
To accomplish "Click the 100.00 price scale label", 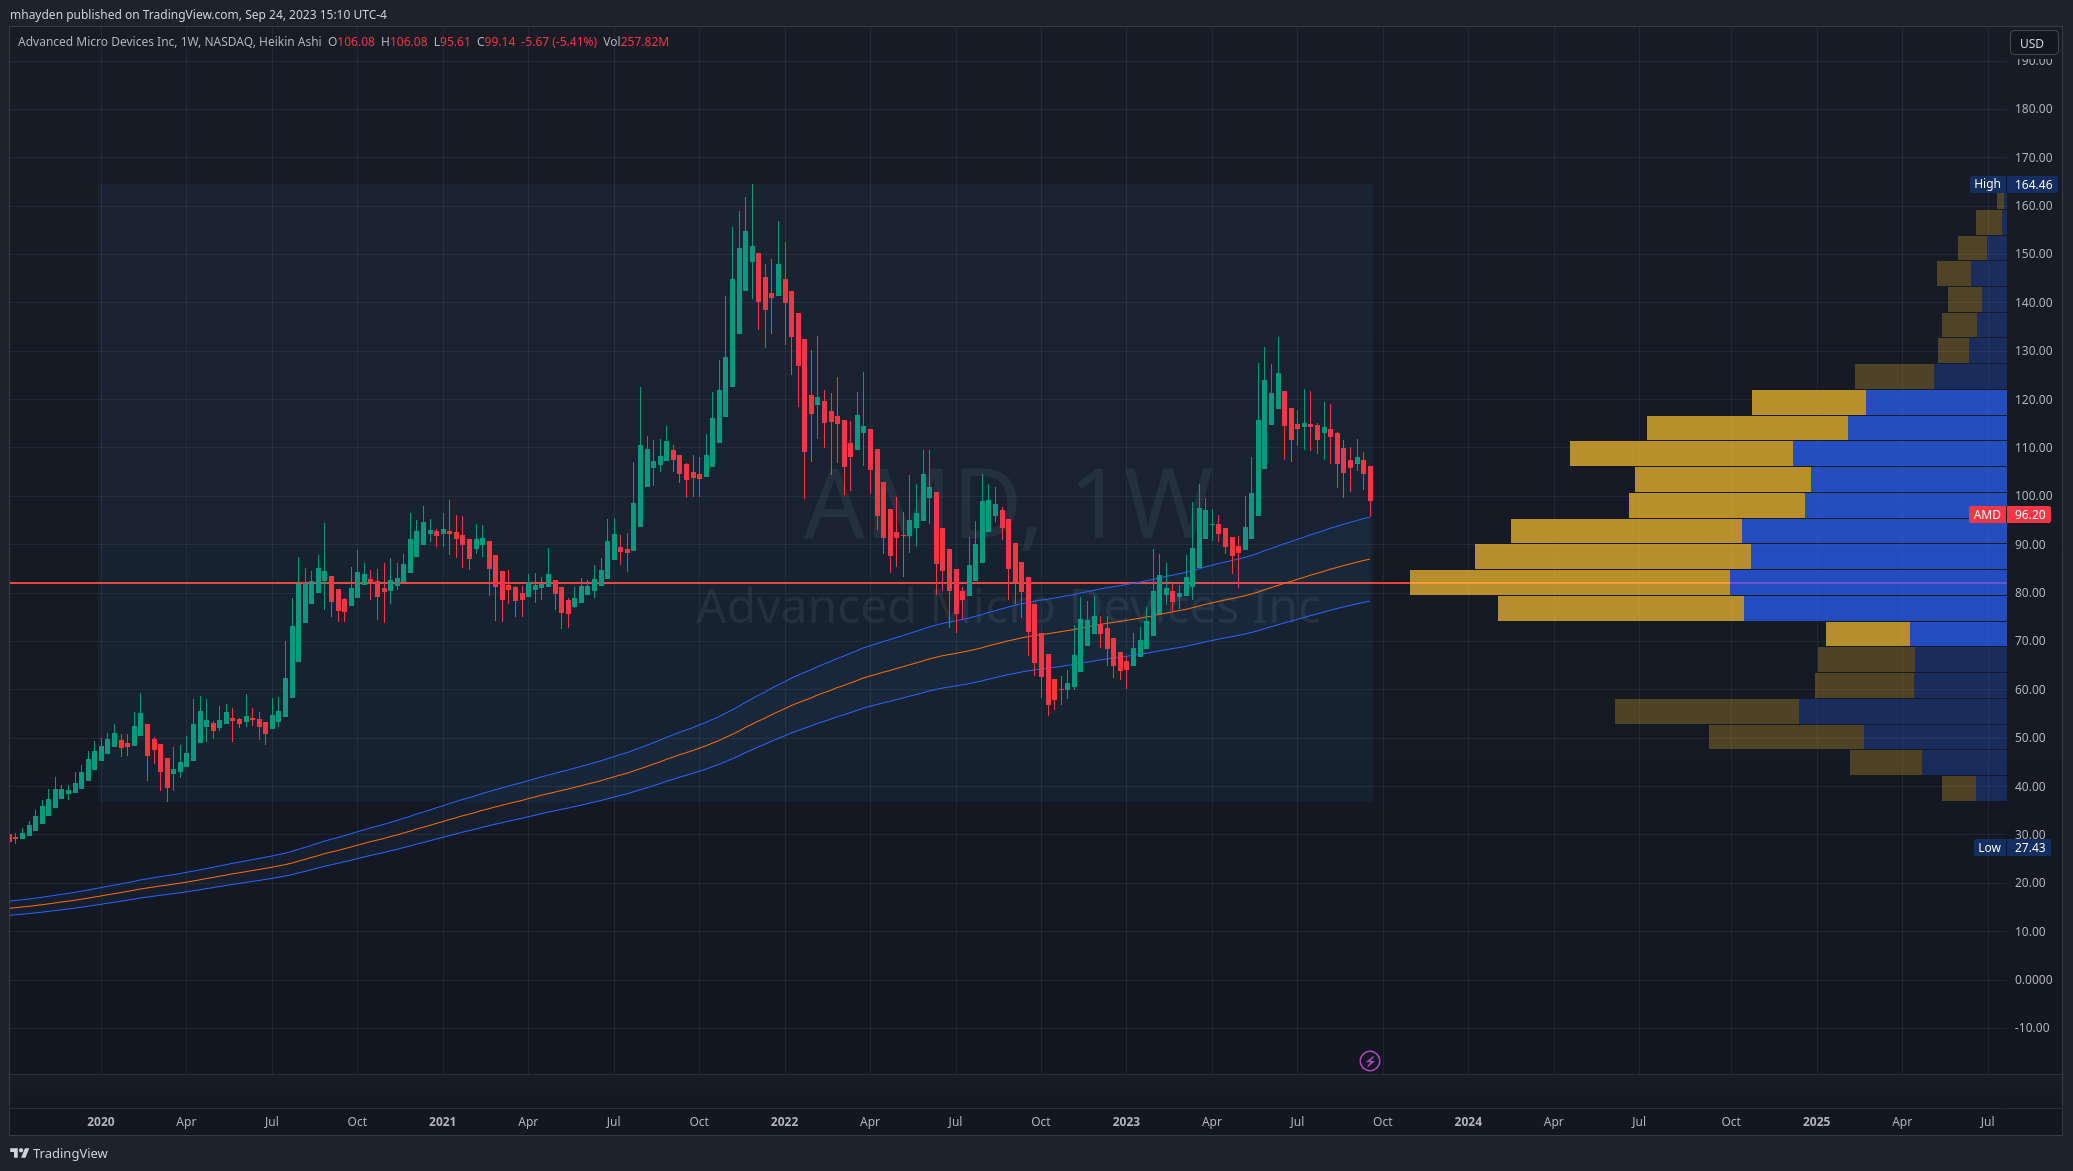I will [2033, 496].
